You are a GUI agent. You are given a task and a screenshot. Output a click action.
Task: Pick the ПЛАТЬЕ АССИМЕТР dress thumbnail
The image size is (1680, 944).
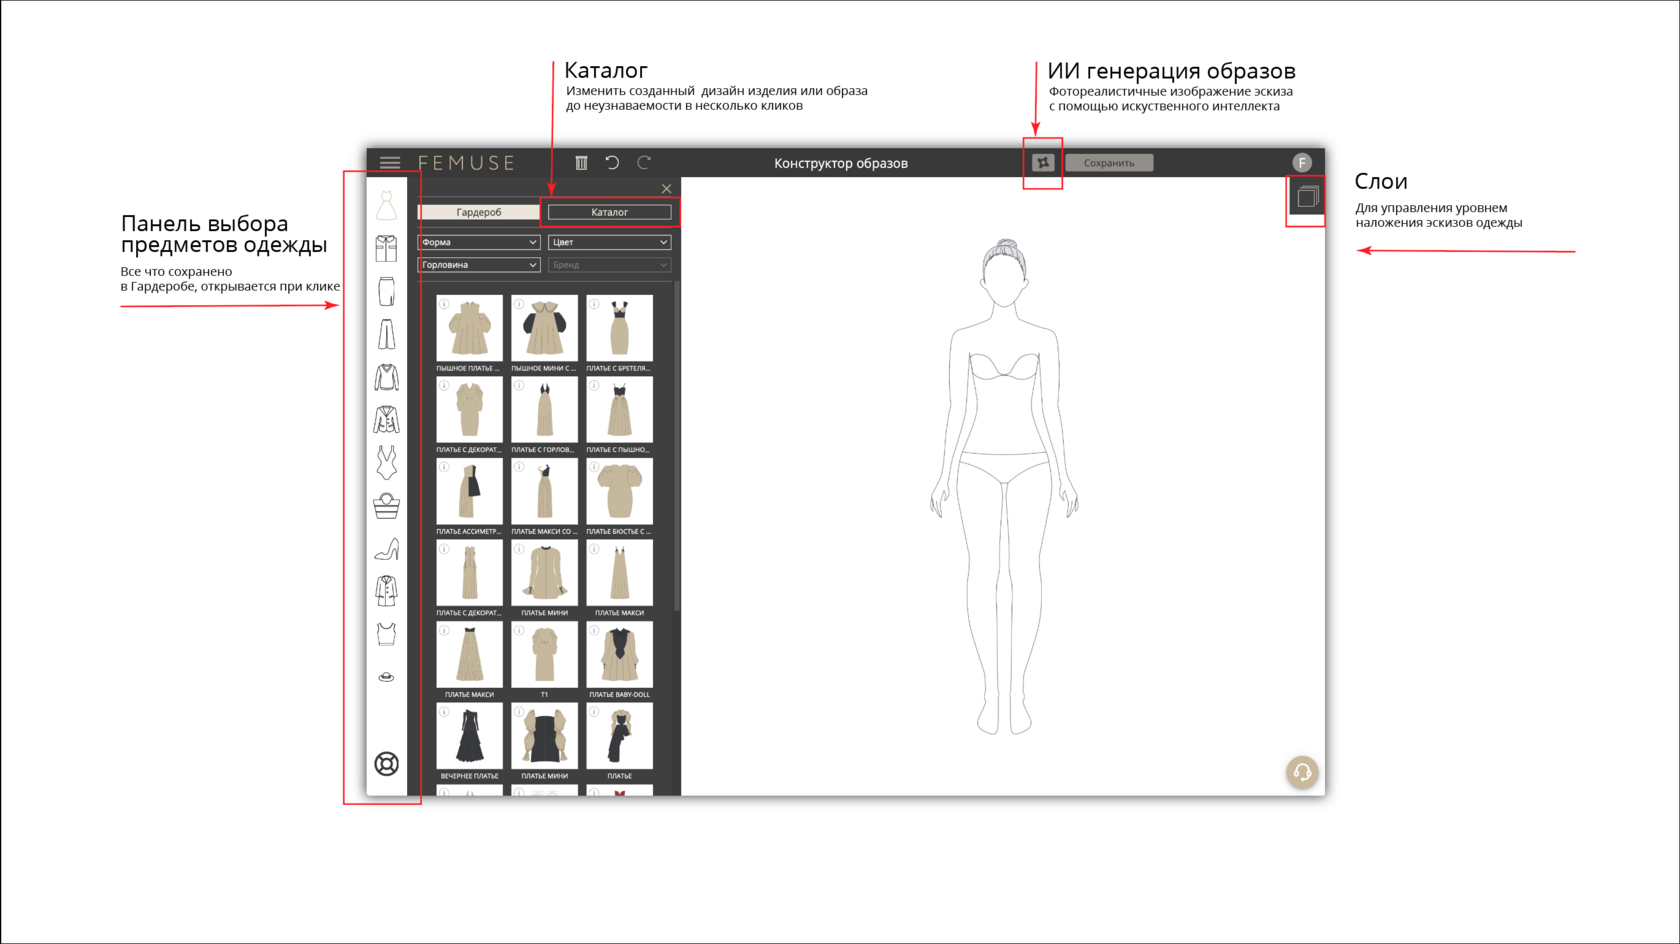tap(470, 491)
